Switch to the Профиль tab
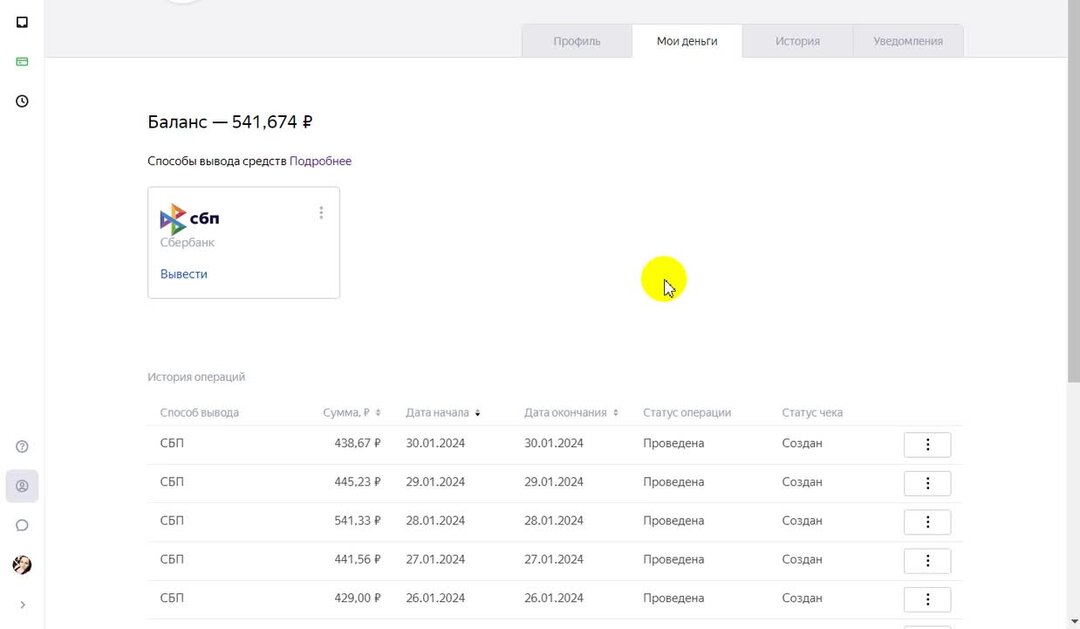 577,41
